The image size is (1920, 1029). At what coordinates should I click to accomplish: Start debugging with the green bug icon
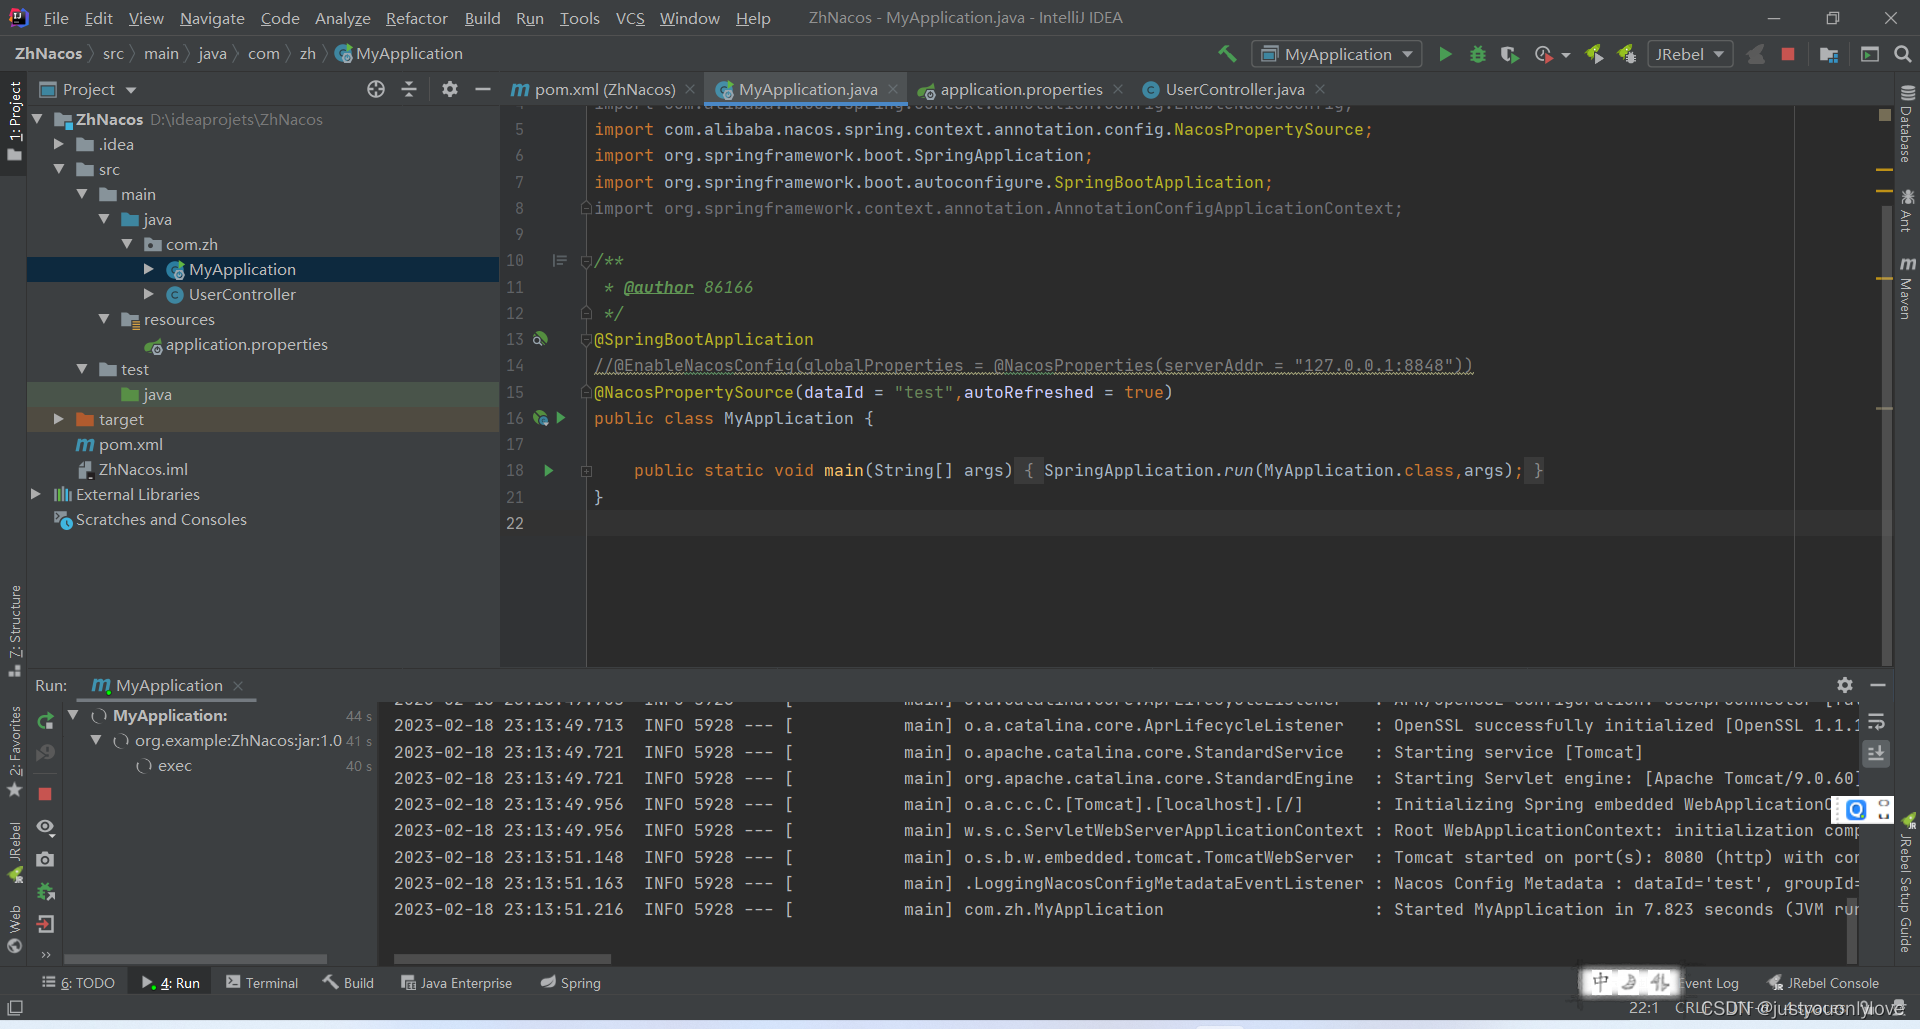pyautogui.click(x=1477, y=54)
